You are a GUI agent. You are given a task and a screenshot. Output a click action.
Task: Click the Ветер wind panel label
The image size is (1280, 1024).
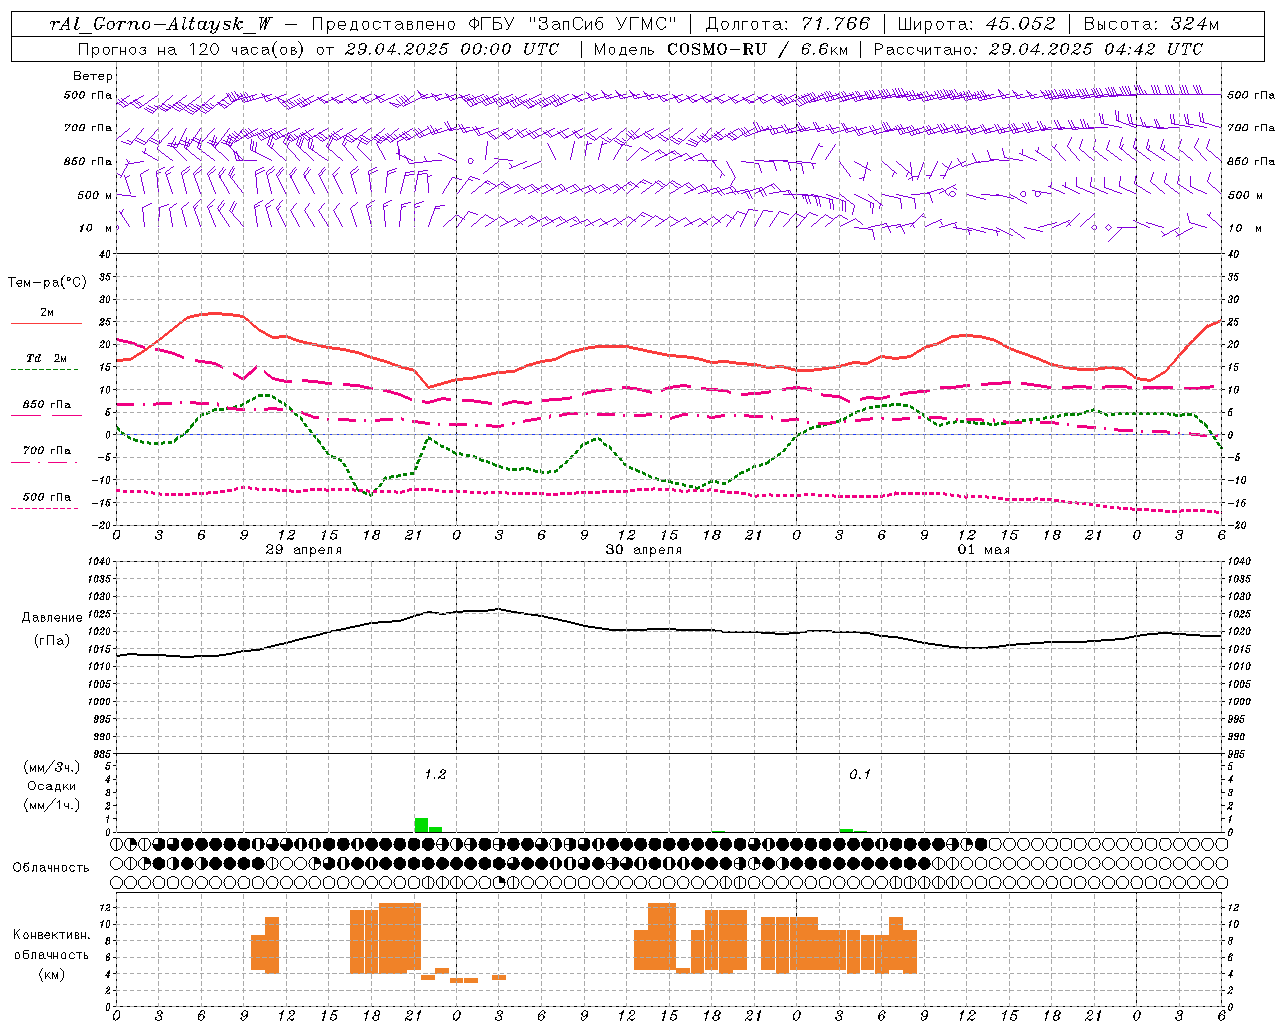coord(93,76)
